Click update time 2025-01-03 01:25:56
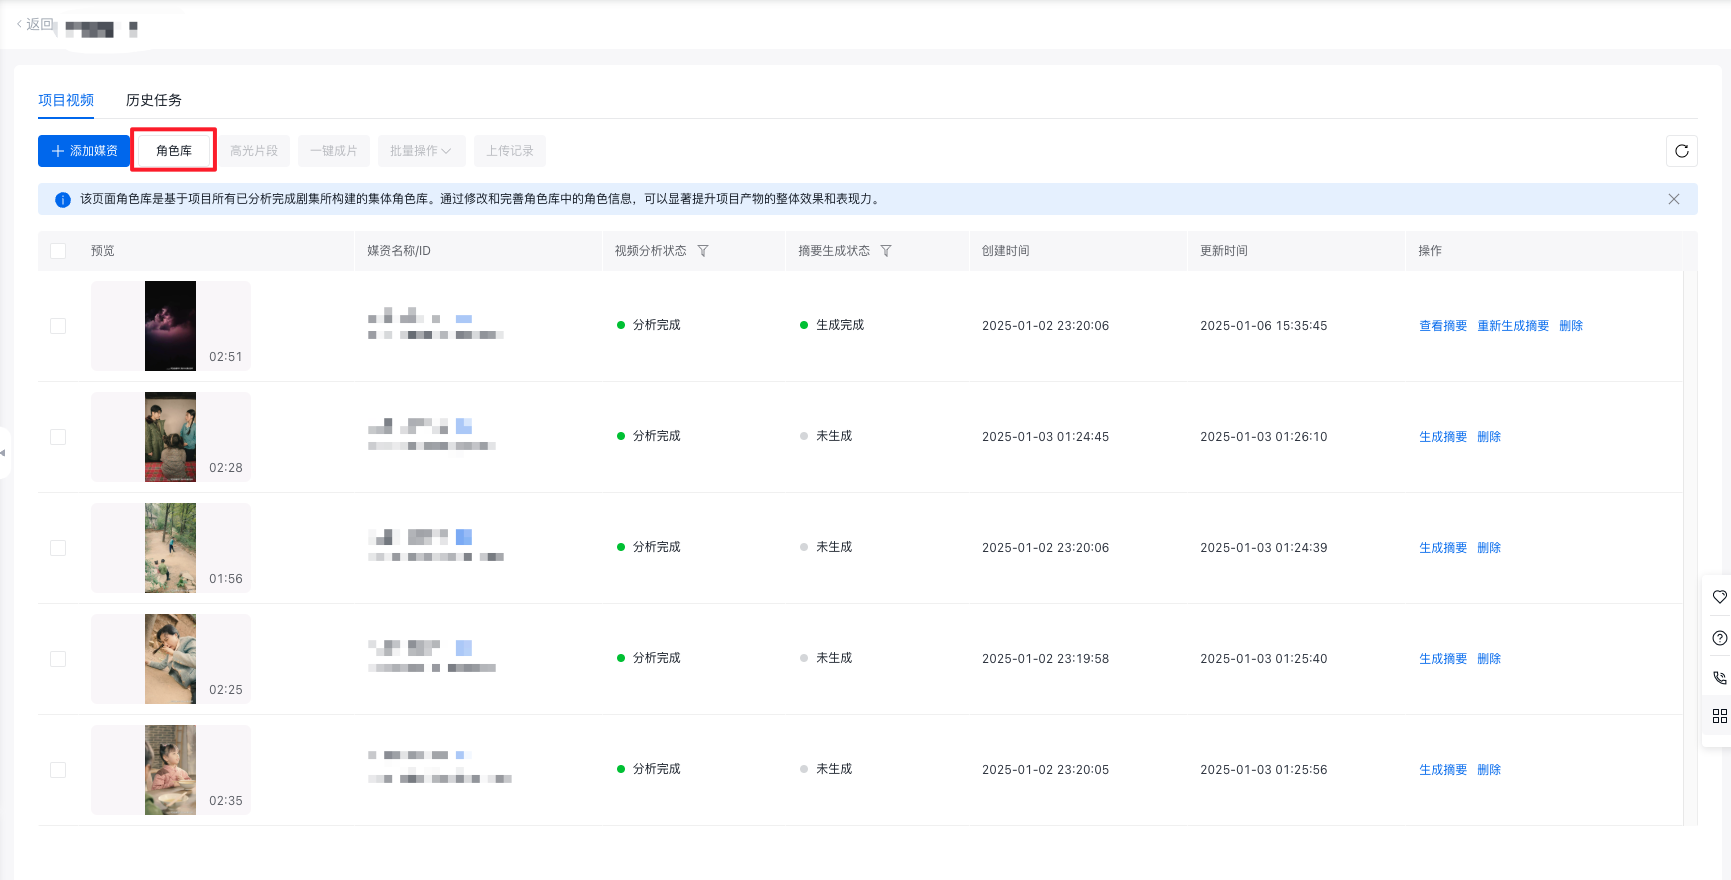The width and height of the screenshot is (1731, 880). click(x=1264, y=770)
